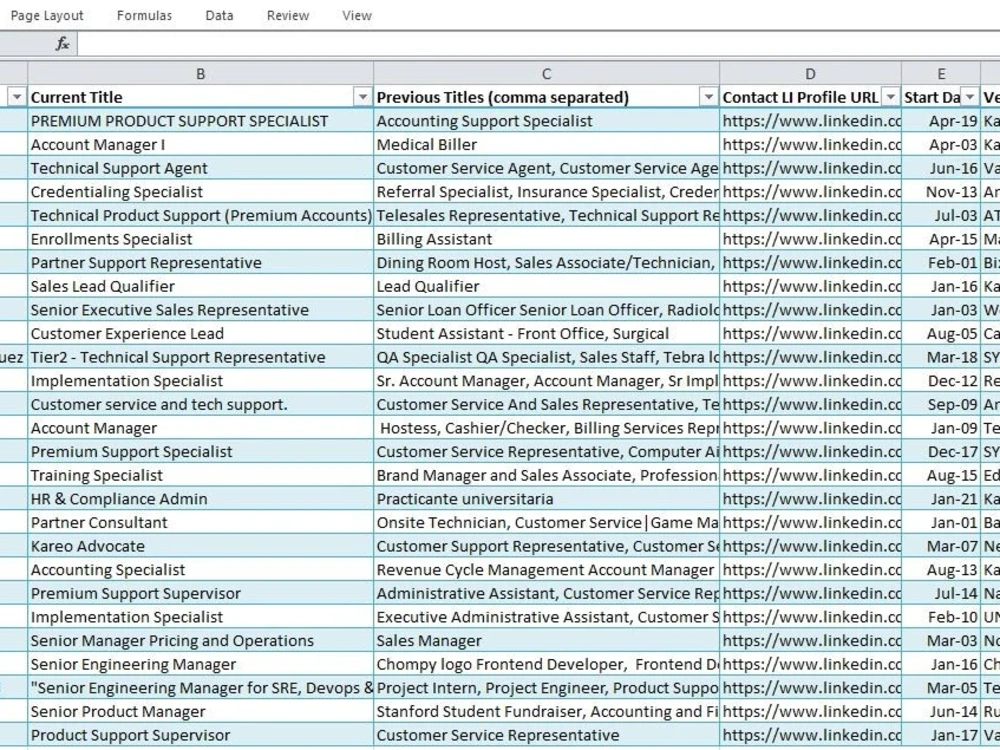Open the Start Date filter dropdown

coord(970,97)
